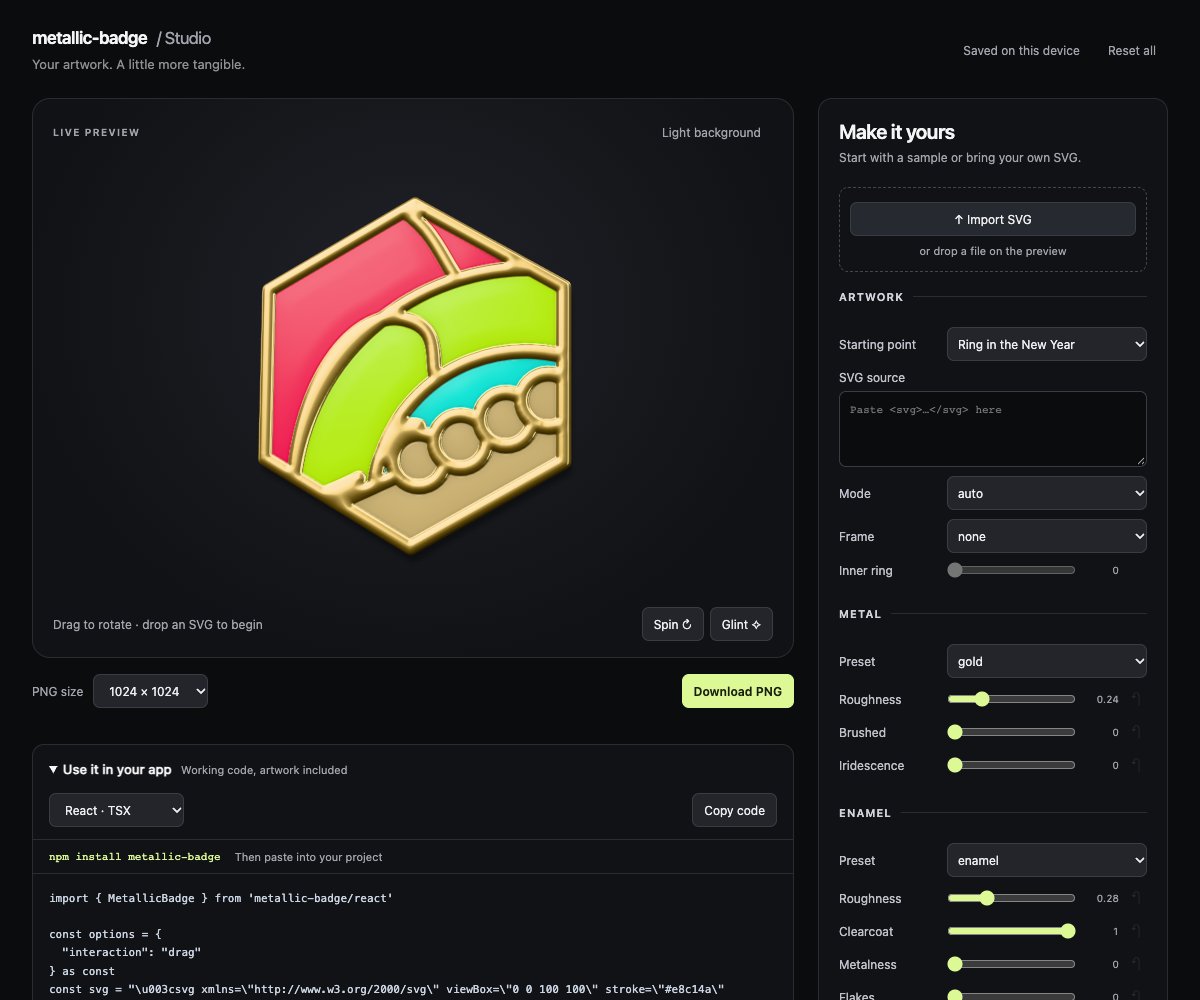Click the Brushed slider

pyautogui.click(x=1011, y=732)
